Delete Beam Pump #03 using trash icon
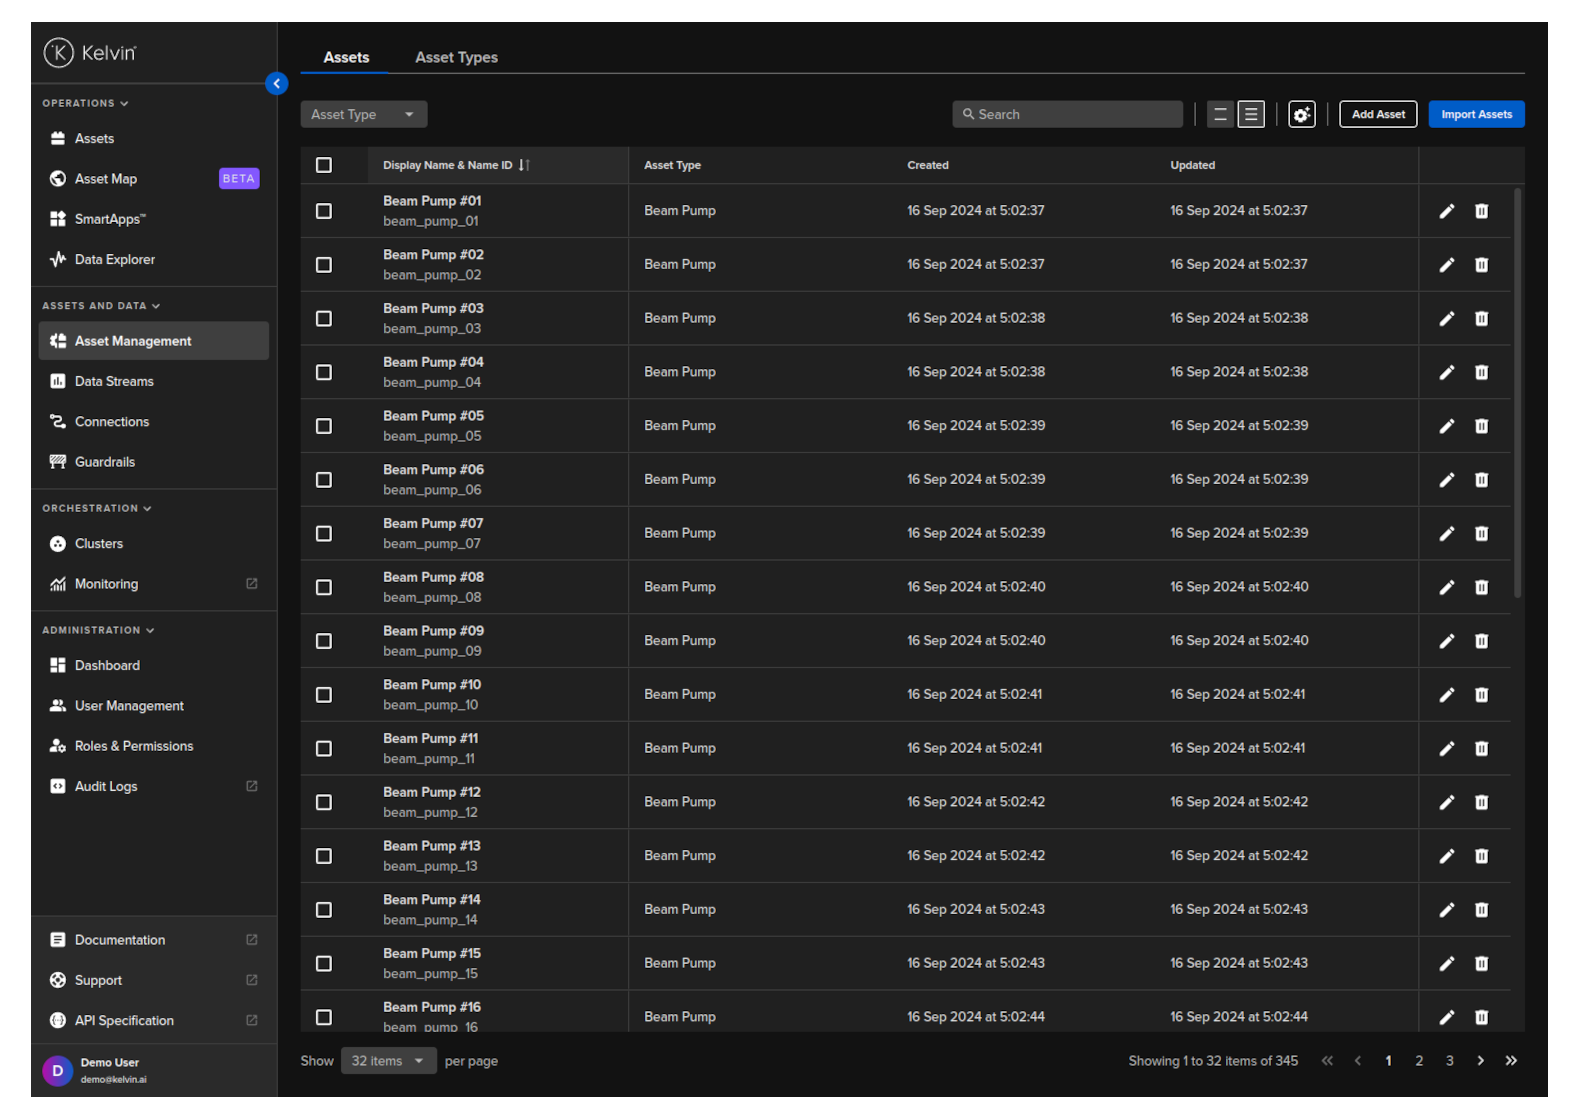The width and height of the screenshot is (1580, 1120). point(1481,319)
